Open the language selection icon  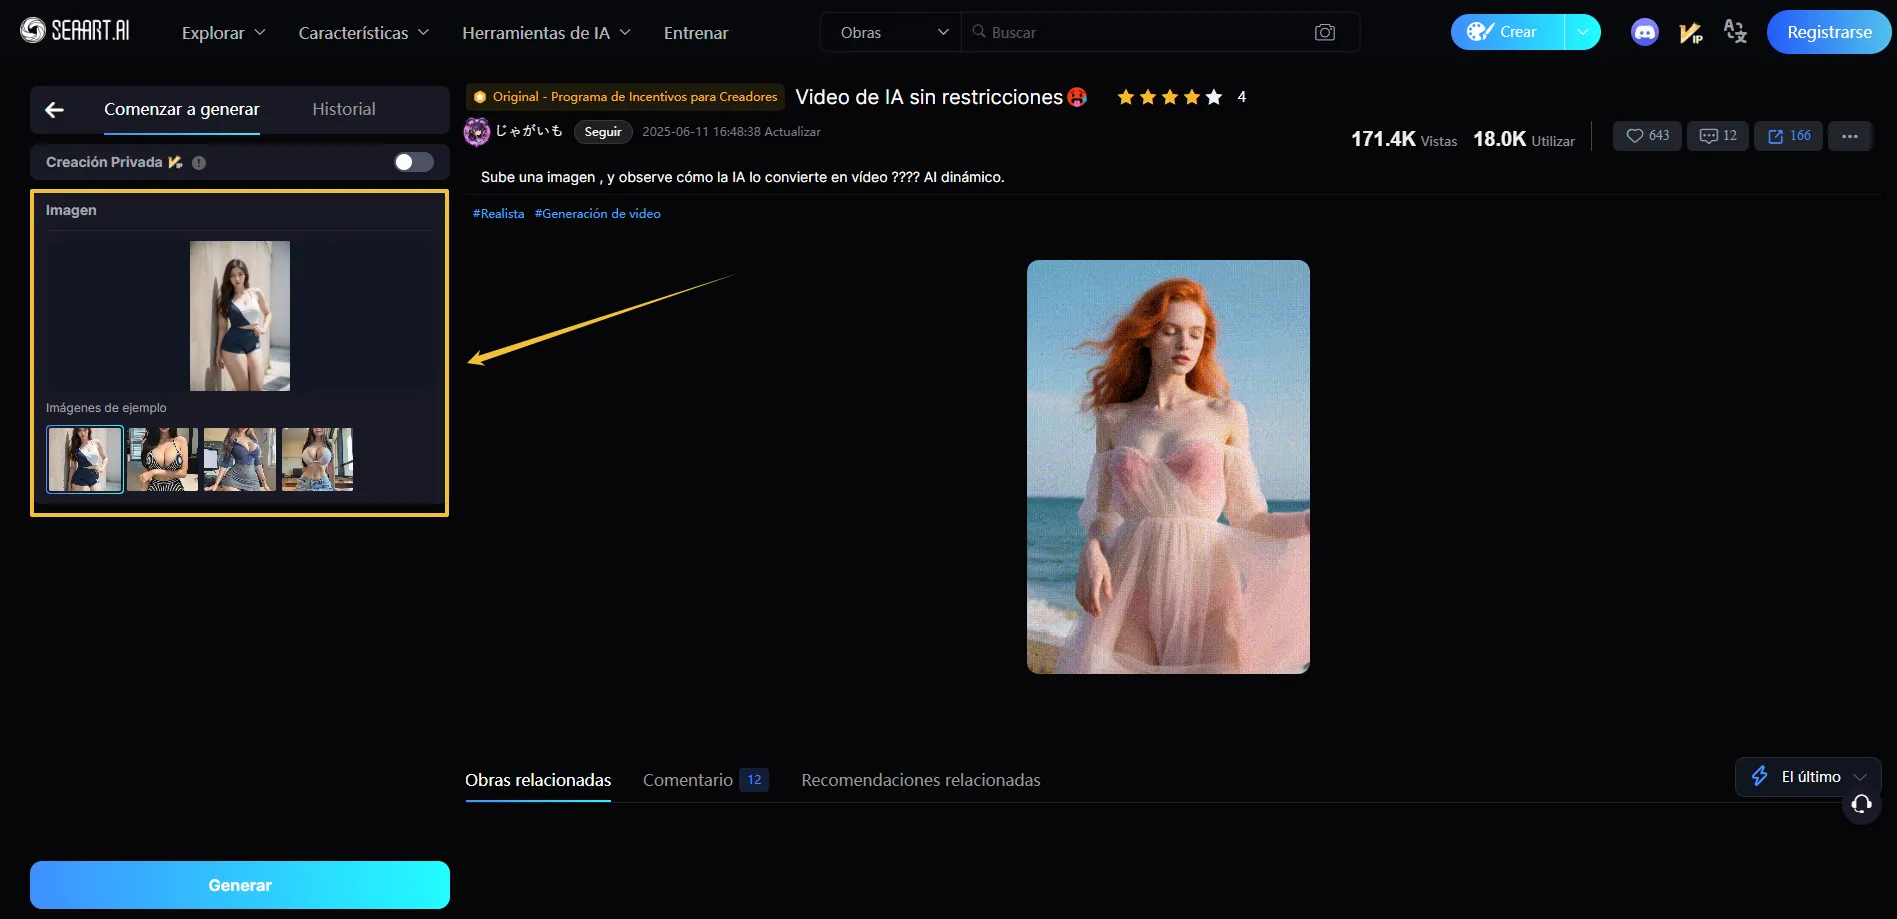click(x=1735, y=31)
